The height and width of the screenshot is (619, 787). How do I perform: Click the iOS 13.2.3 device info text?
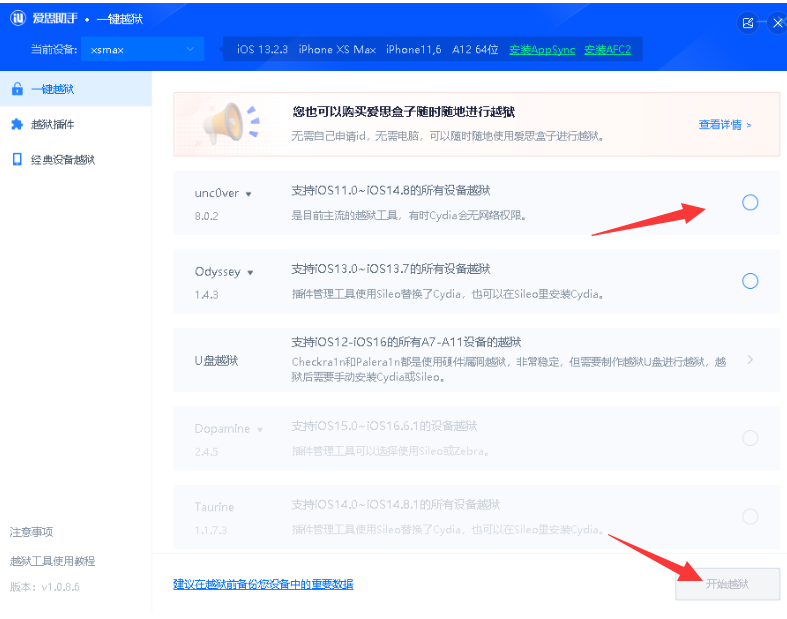(263, 49)
